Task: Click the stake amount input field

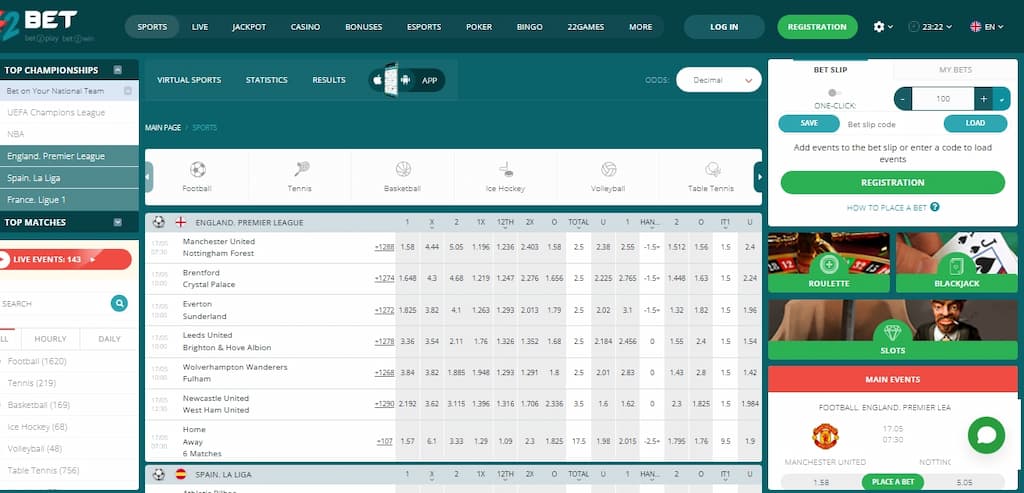Action: pos(943,99)
